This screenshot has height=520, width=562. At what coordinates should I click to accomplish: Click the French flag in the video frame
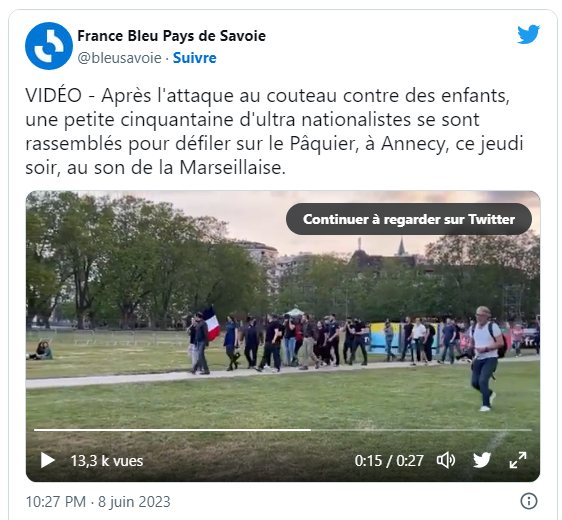point(211,324)
